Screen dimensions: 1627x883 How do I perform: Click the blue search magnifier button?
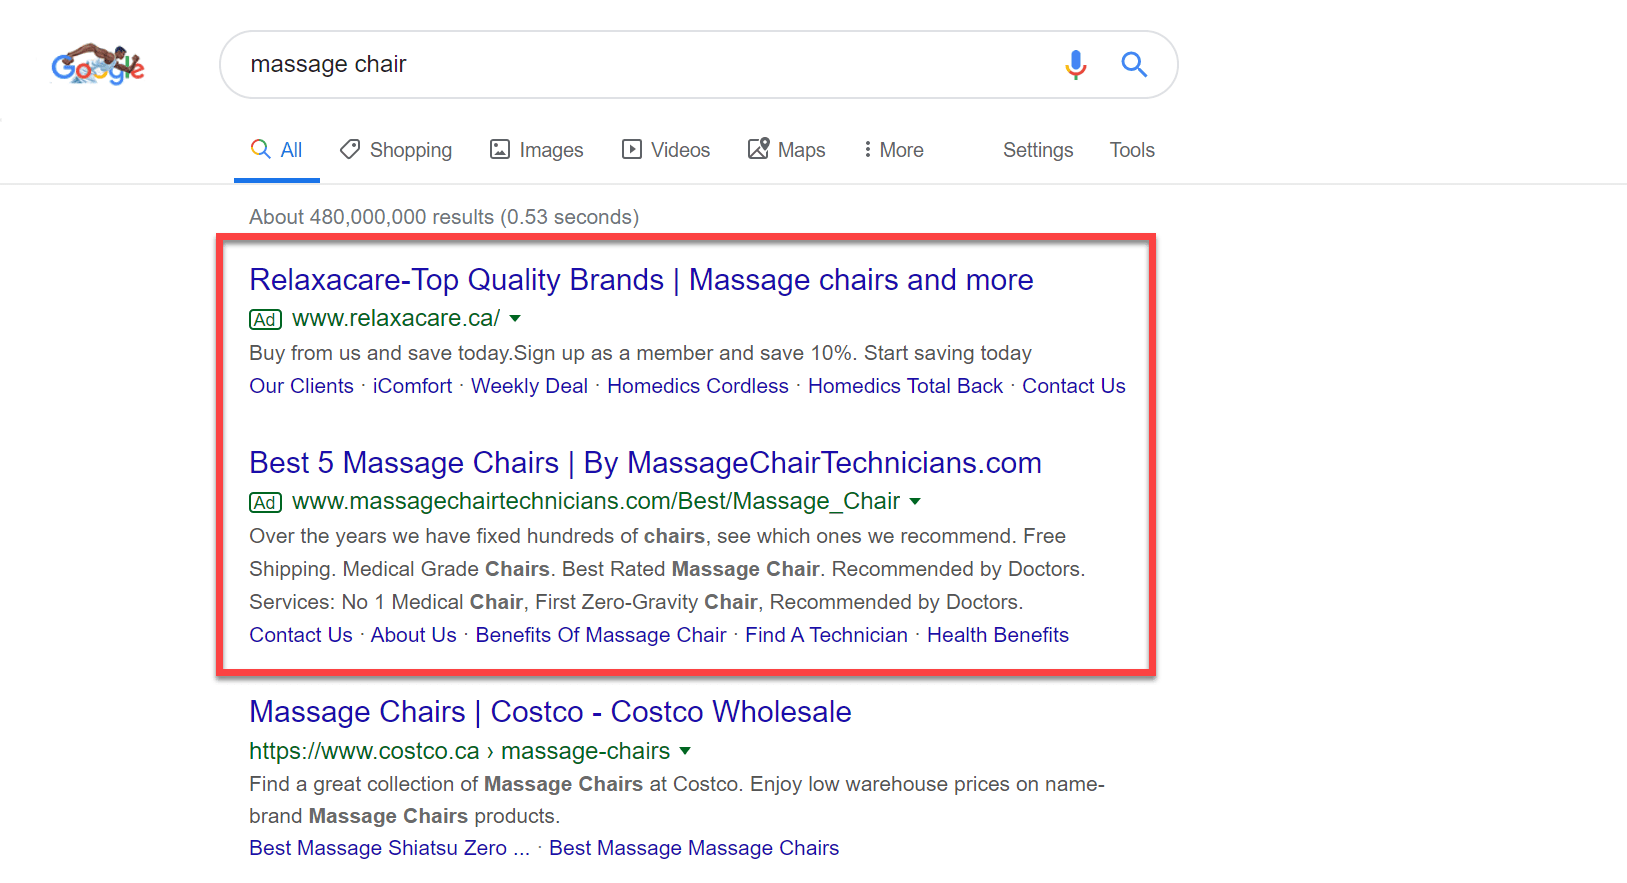1134,65
